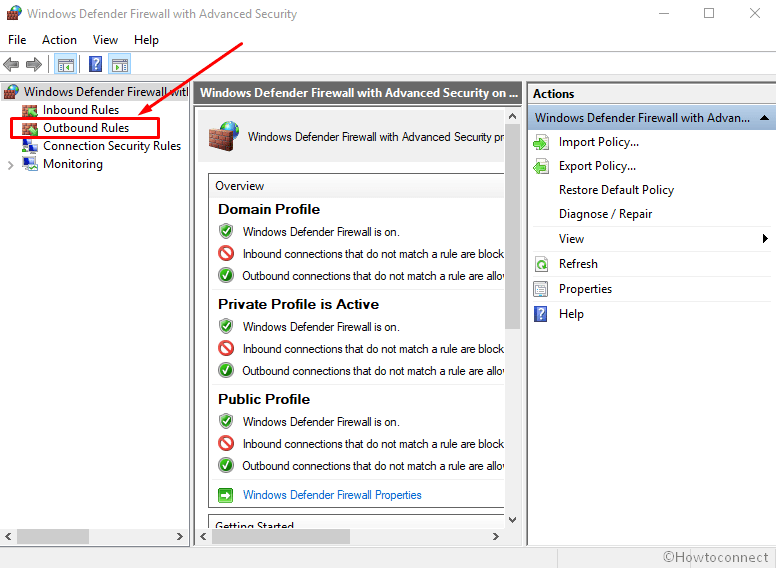Open the View submenu arrow

tap(765, 239)
